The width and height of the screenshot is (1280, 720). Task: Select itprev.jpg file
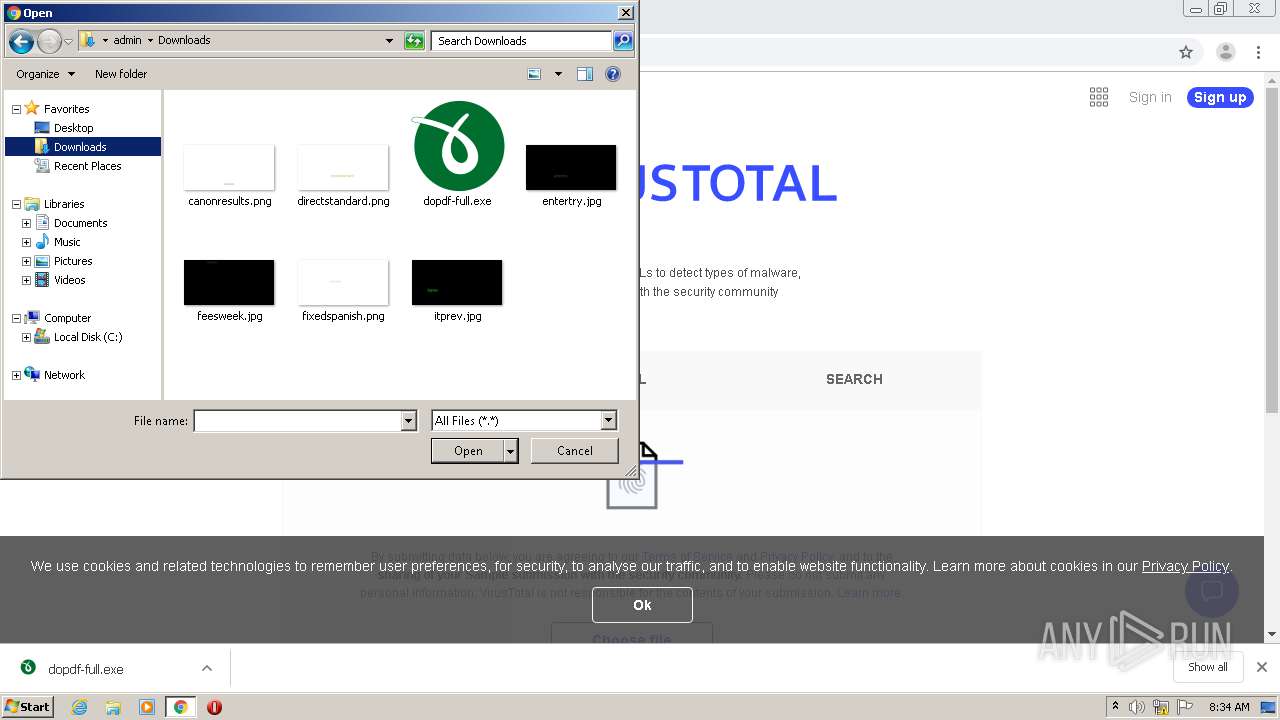457,282
